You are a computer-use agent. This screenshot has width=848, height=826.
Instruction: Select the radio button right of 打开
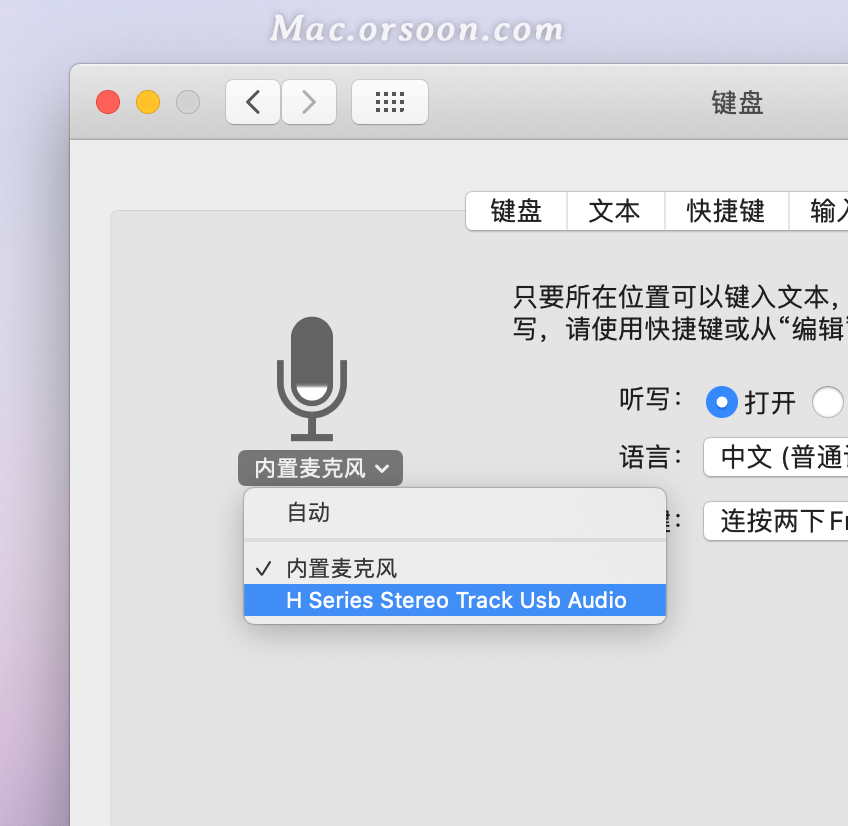(828, 402)
